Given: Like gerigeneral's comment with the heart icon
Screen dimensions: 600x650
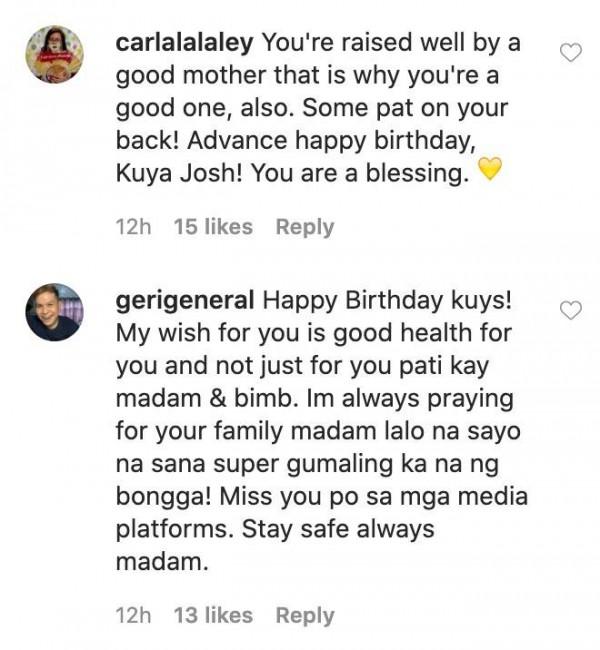Looking at the screenshot, I should [x=571, y=310].
